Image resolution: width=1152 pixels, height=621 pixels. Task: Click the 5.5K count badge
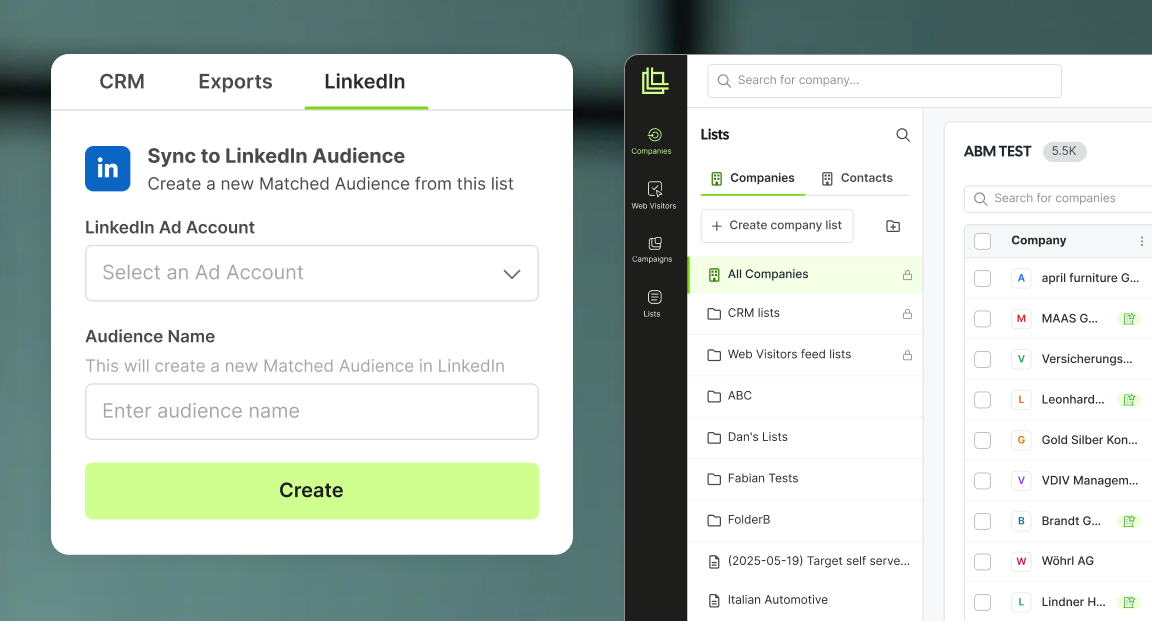[x=1064, y=151]
